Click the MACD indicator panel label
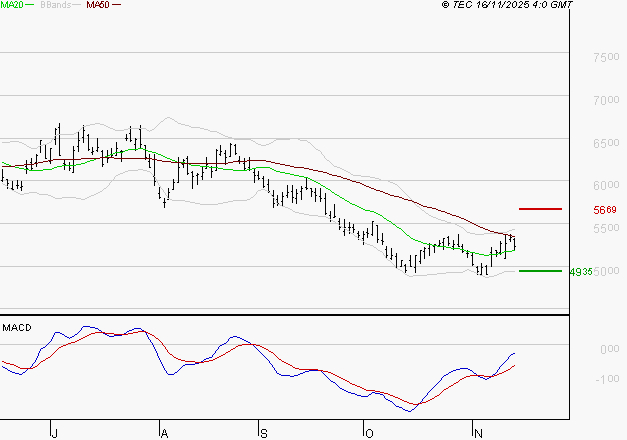This screenshot has width=627, height=440. [x=16, y=327]
